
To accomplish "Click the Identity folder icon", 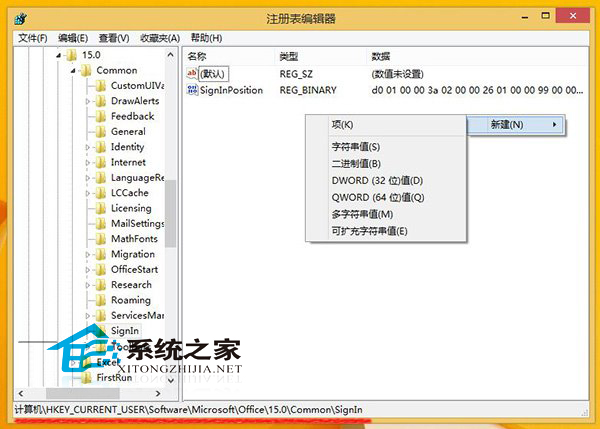I will click(100, 147).
